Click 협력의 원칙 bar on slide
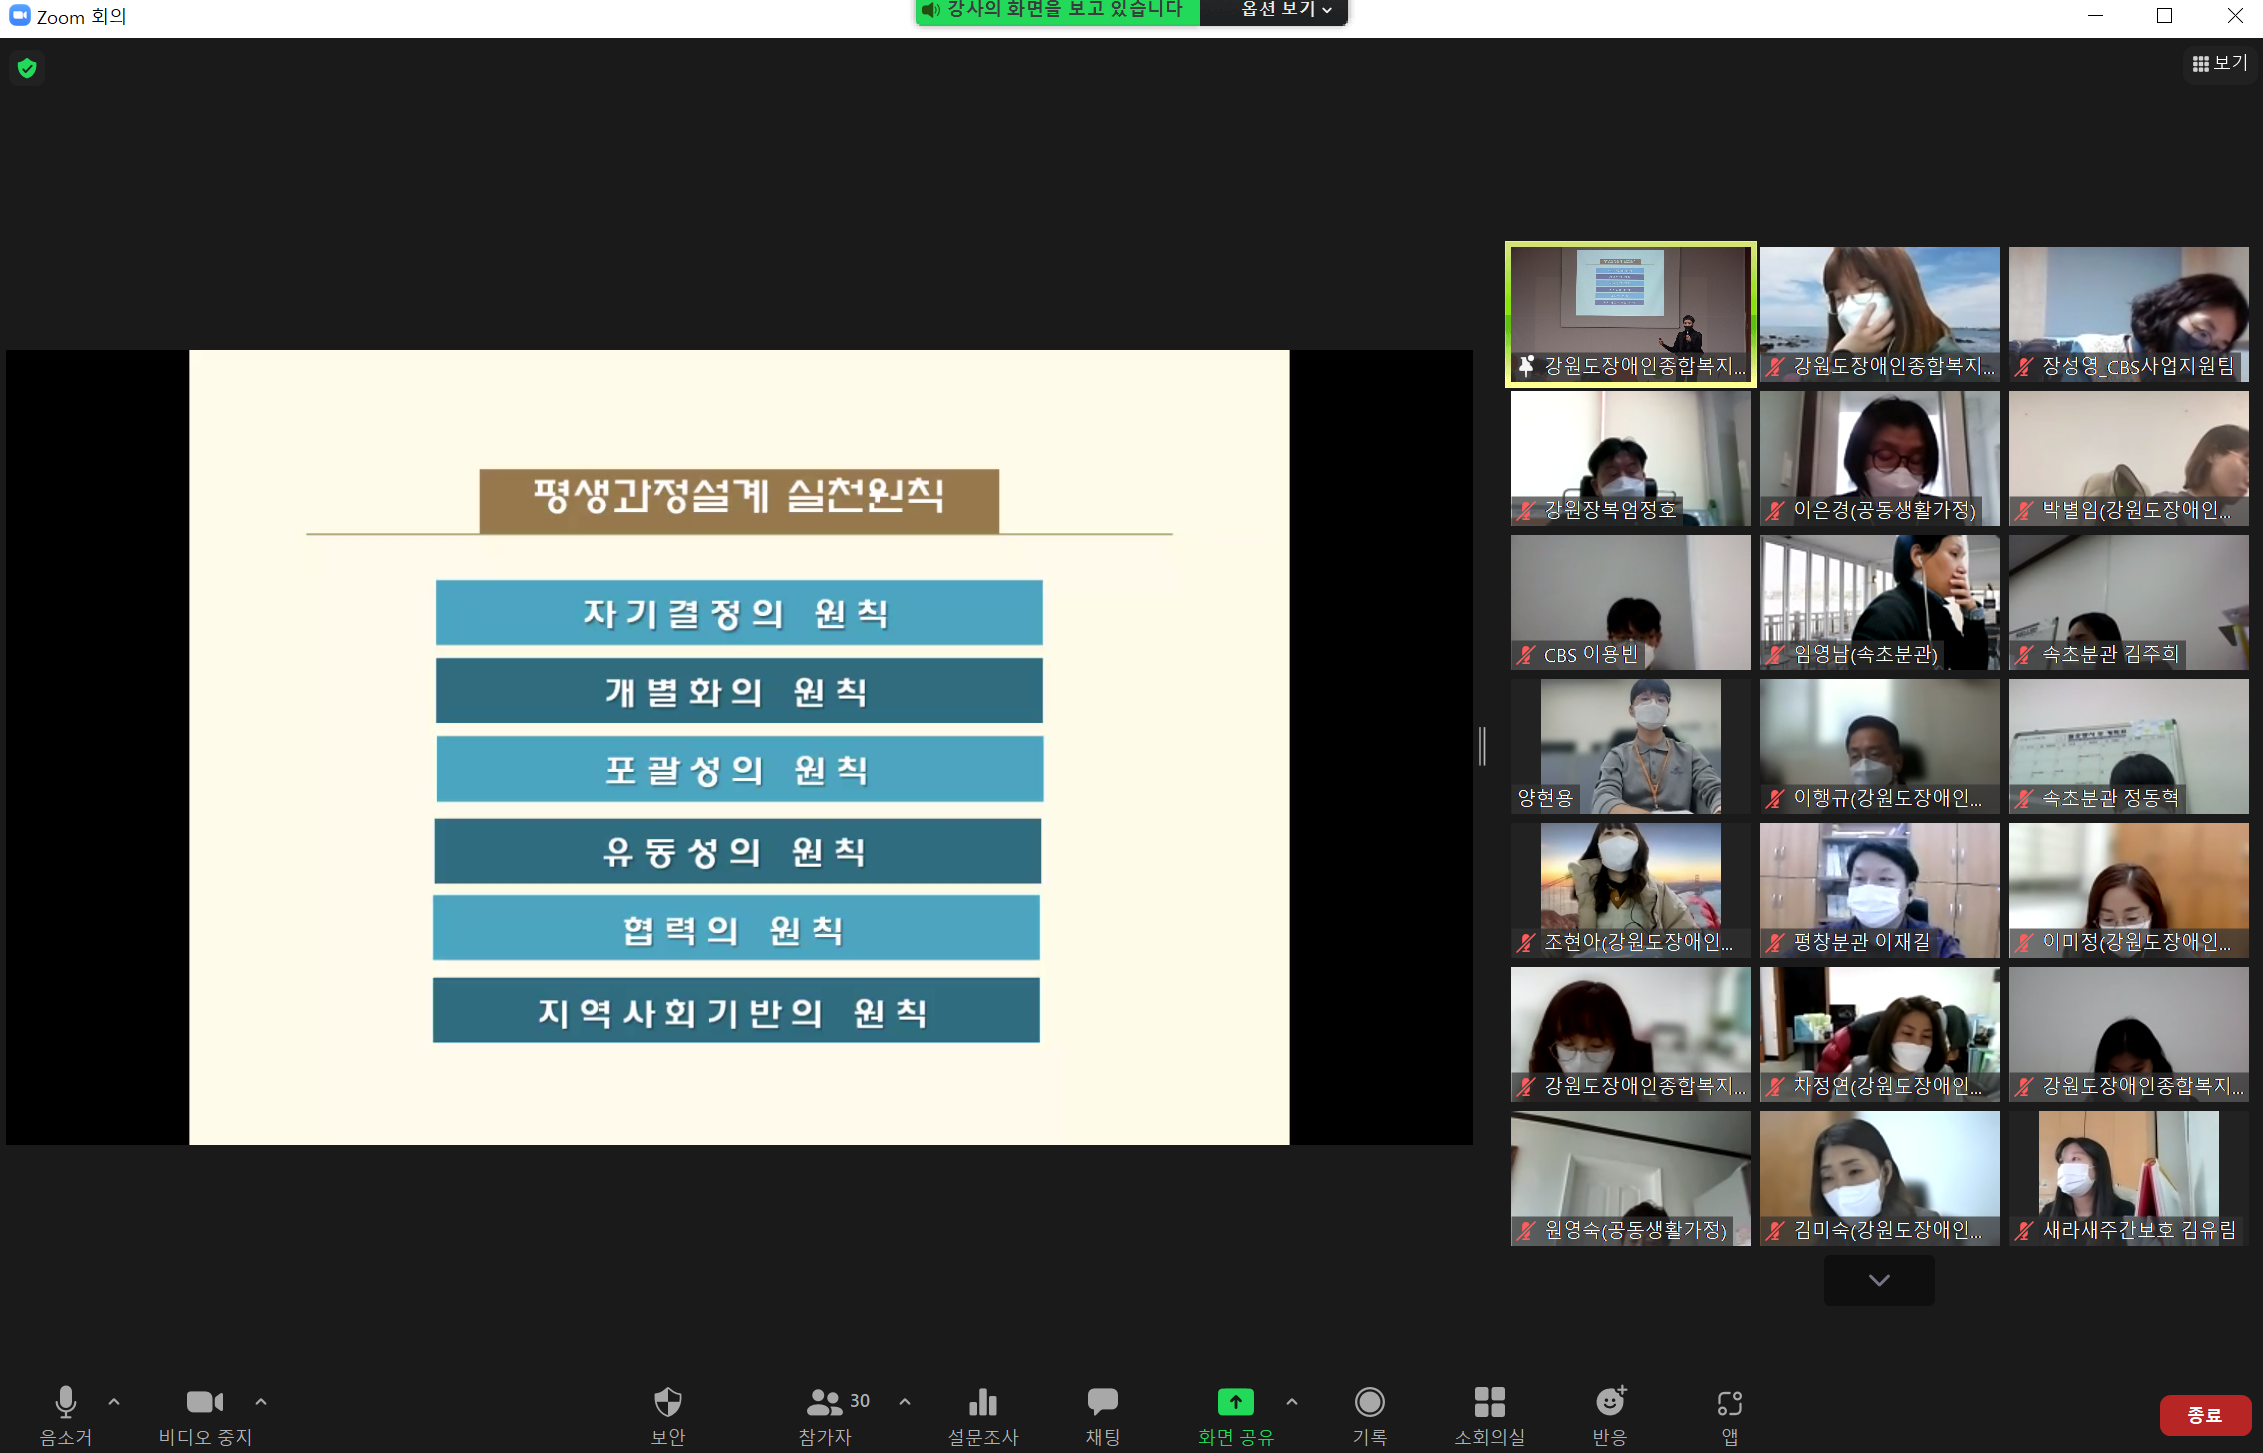The image size is (2263, 1453). point(736,928)
